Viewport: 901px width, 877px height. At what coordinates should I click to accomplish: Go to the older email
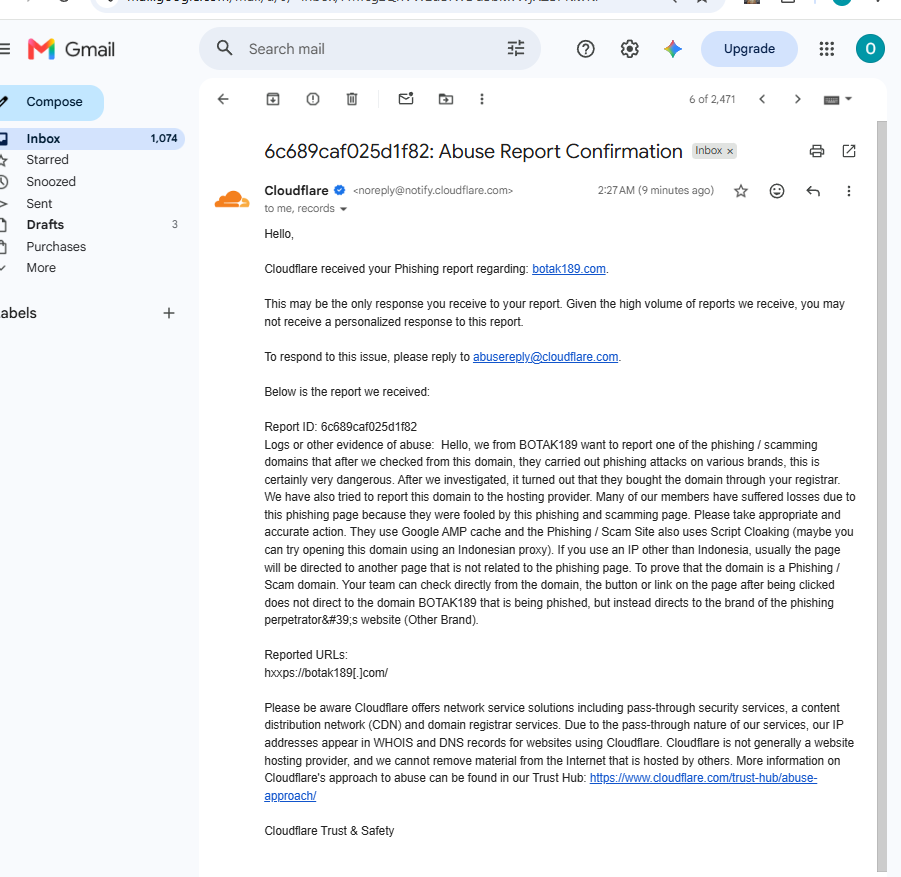click(798, 99)
